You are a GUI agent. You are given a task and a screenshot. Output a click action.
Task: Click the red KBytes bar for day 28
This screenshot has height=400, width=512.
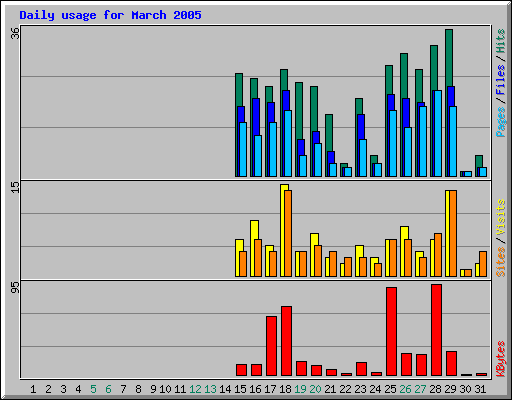[x=436, y=330]
